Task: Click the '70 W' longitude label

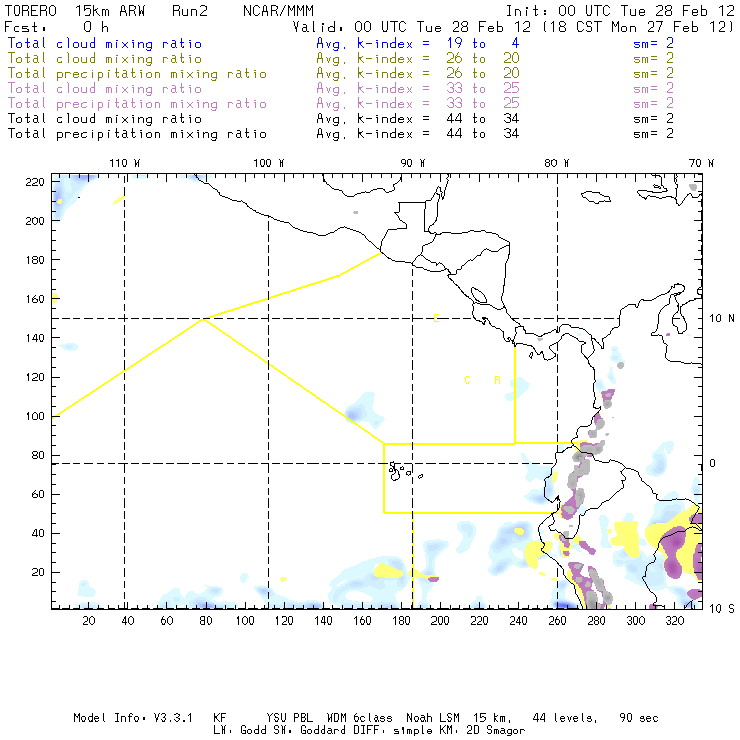Action: pos(701,163)
